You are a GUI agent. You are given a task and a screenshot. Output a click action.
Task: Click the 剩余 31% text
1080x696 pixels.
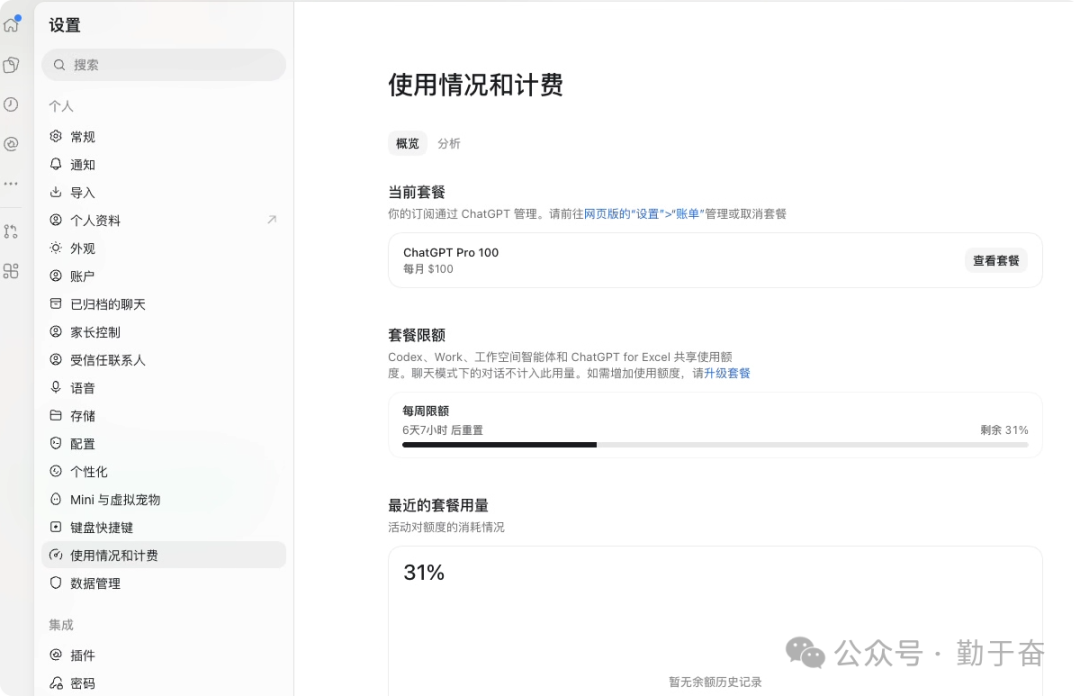pyautogui.click(x=1004, y=430)
